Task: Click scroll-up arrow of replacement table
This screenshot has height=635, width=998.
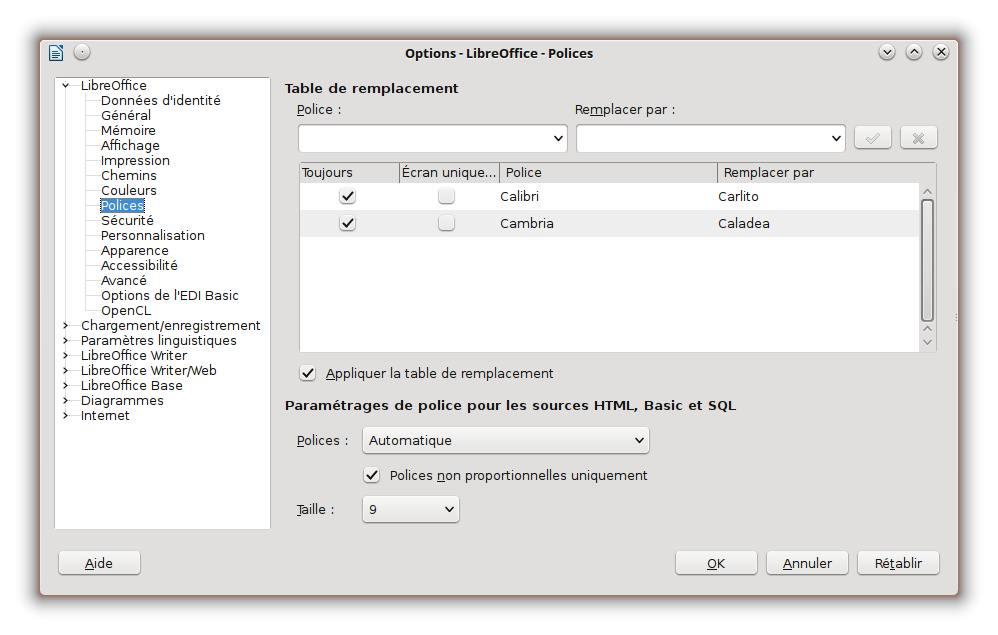Action: click(927, 192)
